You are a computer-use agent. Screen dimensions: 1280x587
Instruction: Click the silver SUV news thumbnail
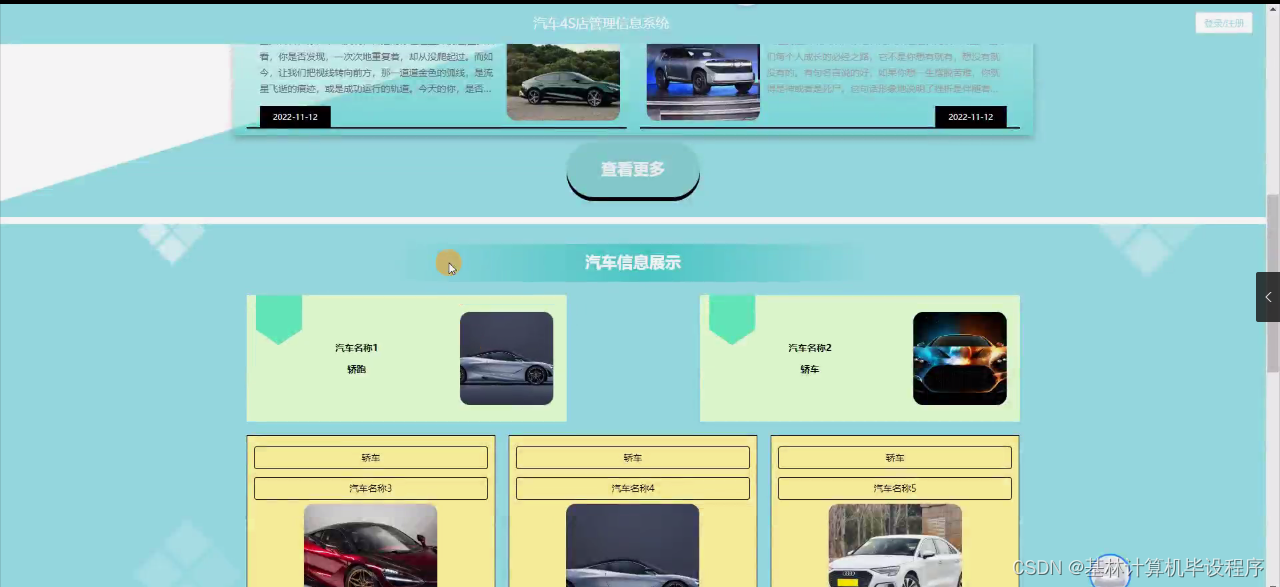pos(703,82)
